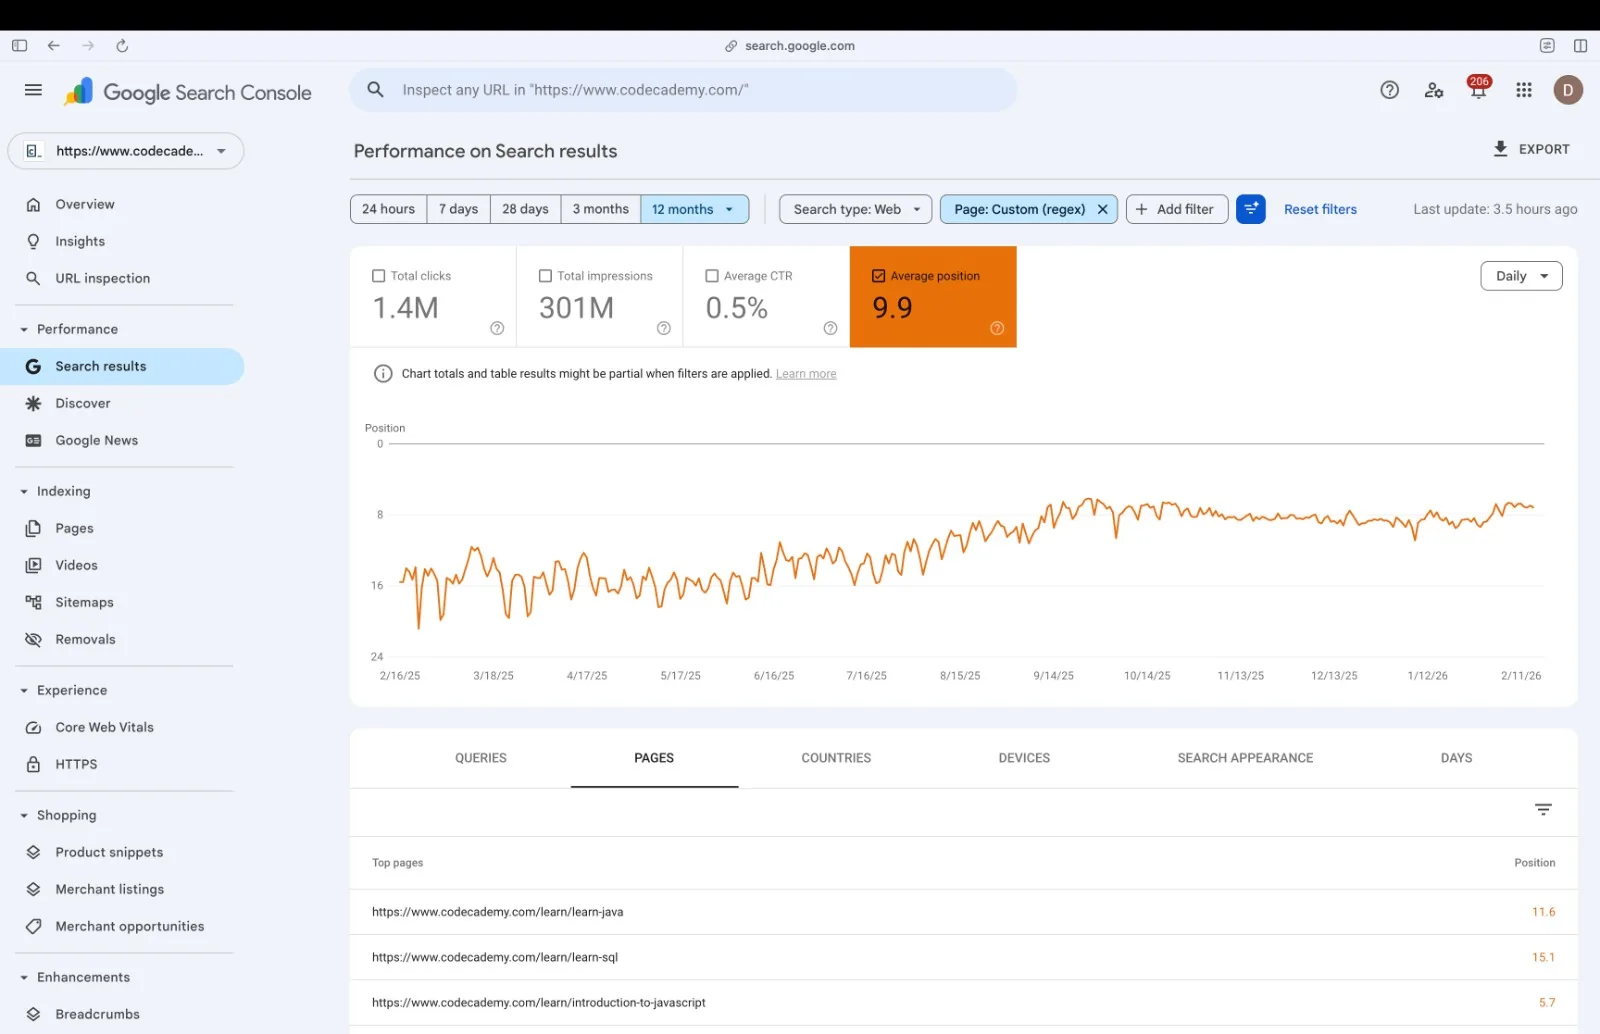The width and height of the screenshot is (1600, 1034).
Task: Uncheck Average position checkbox
Action: [878, 276]
